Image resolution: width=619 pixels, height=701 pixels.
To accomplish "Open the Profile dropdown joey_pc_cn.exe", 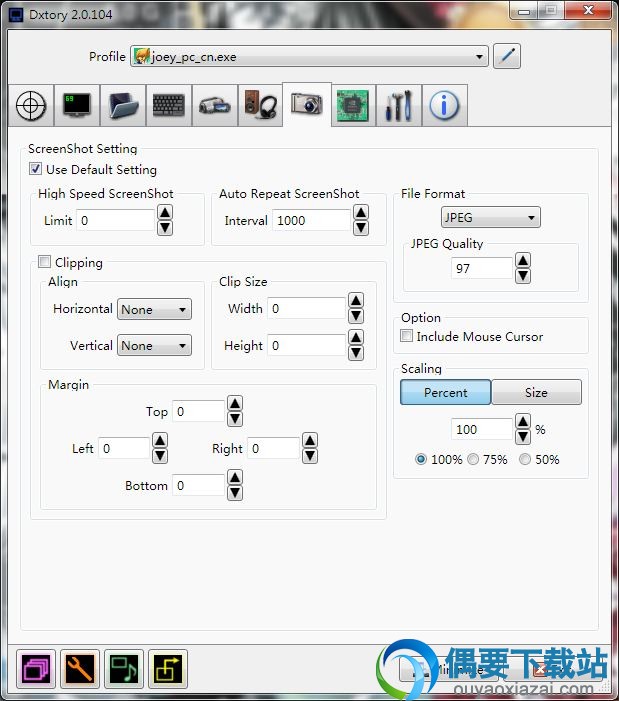I will point(309,56).
